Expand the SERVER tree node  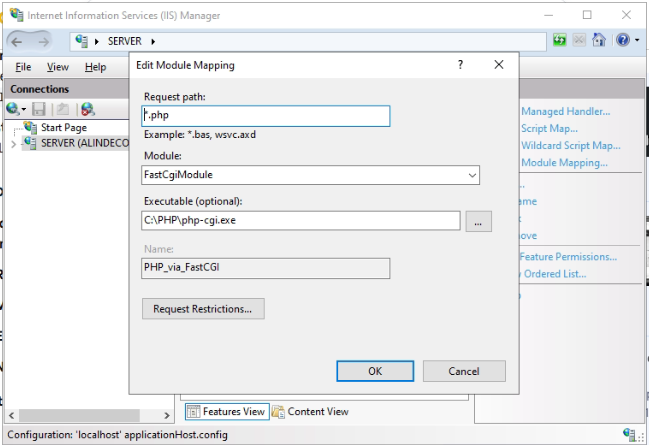(13, 144)
